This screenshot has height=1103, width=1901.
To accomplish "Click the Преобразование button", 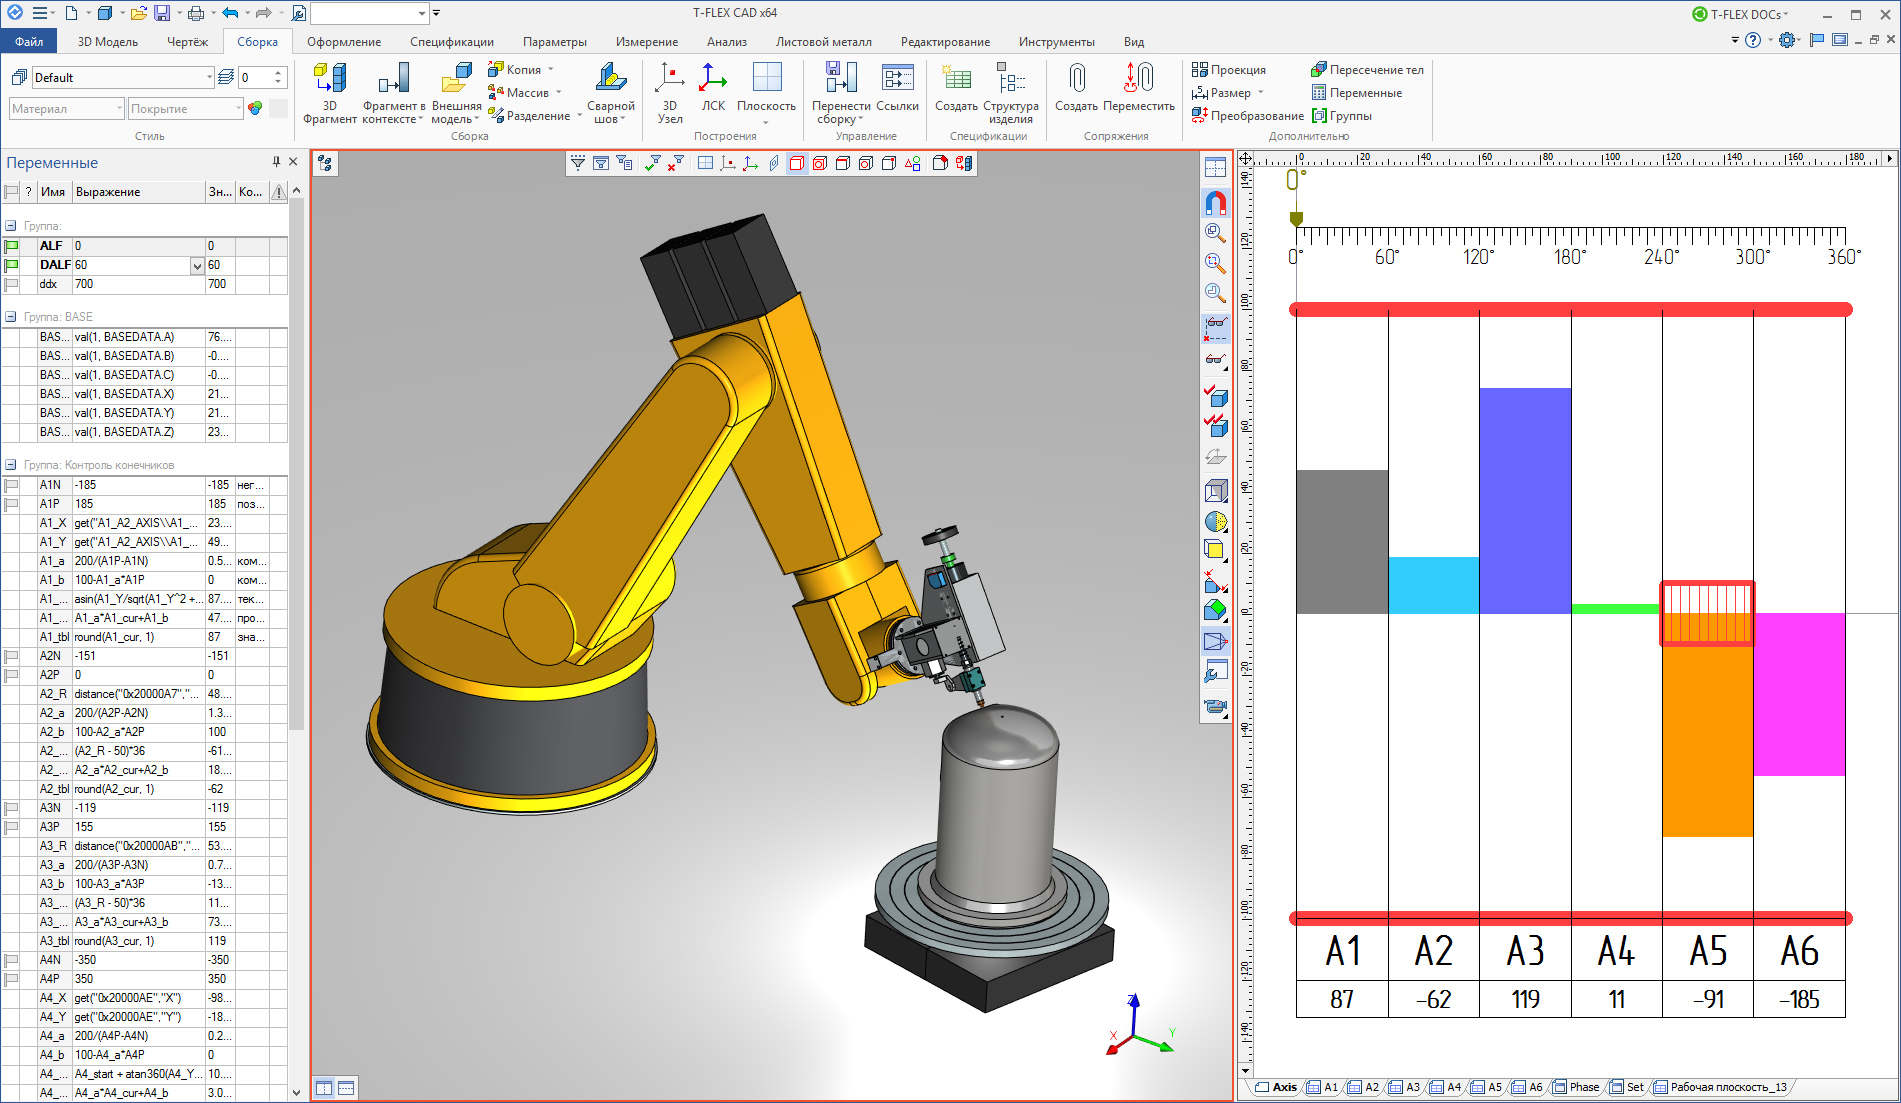I will (x=1248, y=115).
